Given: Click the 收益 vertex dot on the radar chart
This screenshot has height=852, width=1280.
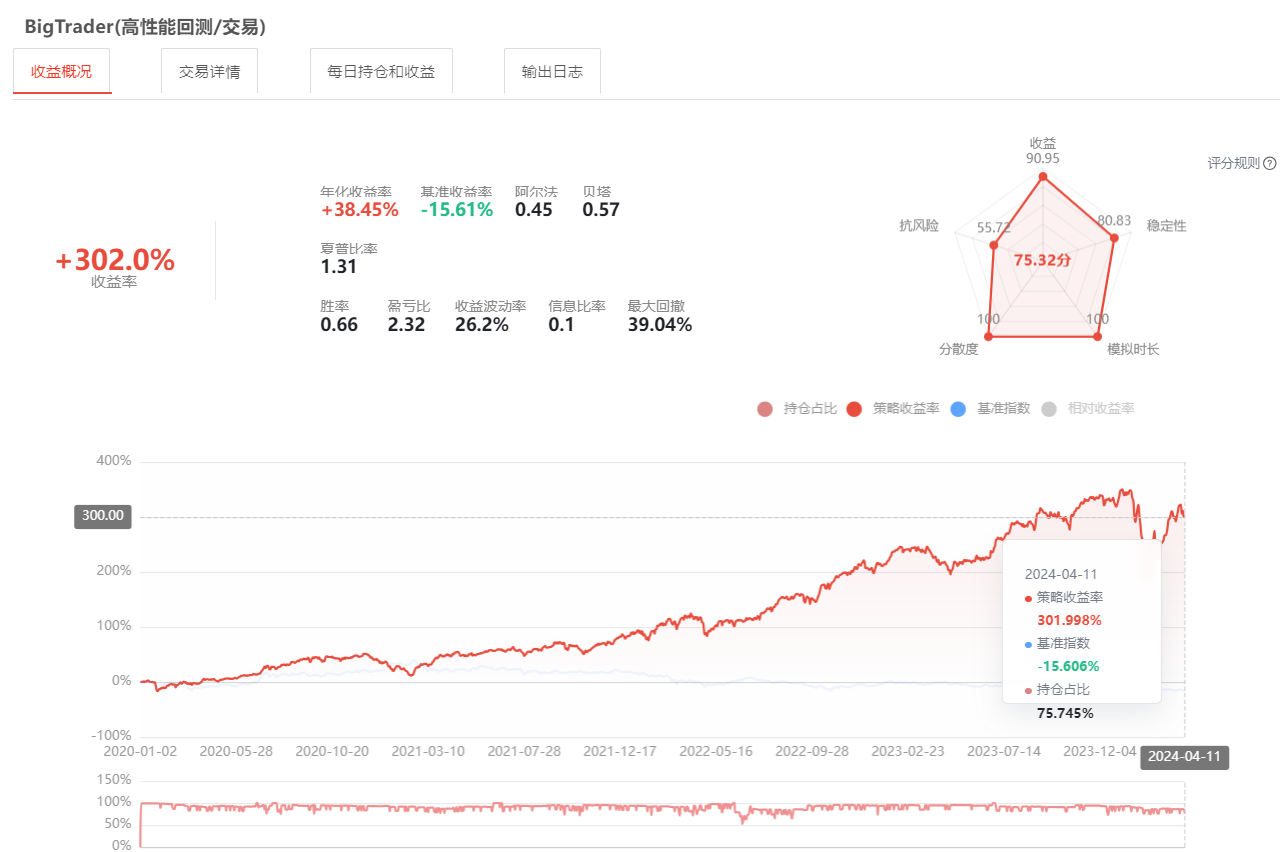Looking at the screenshot, I should 1043,178.
